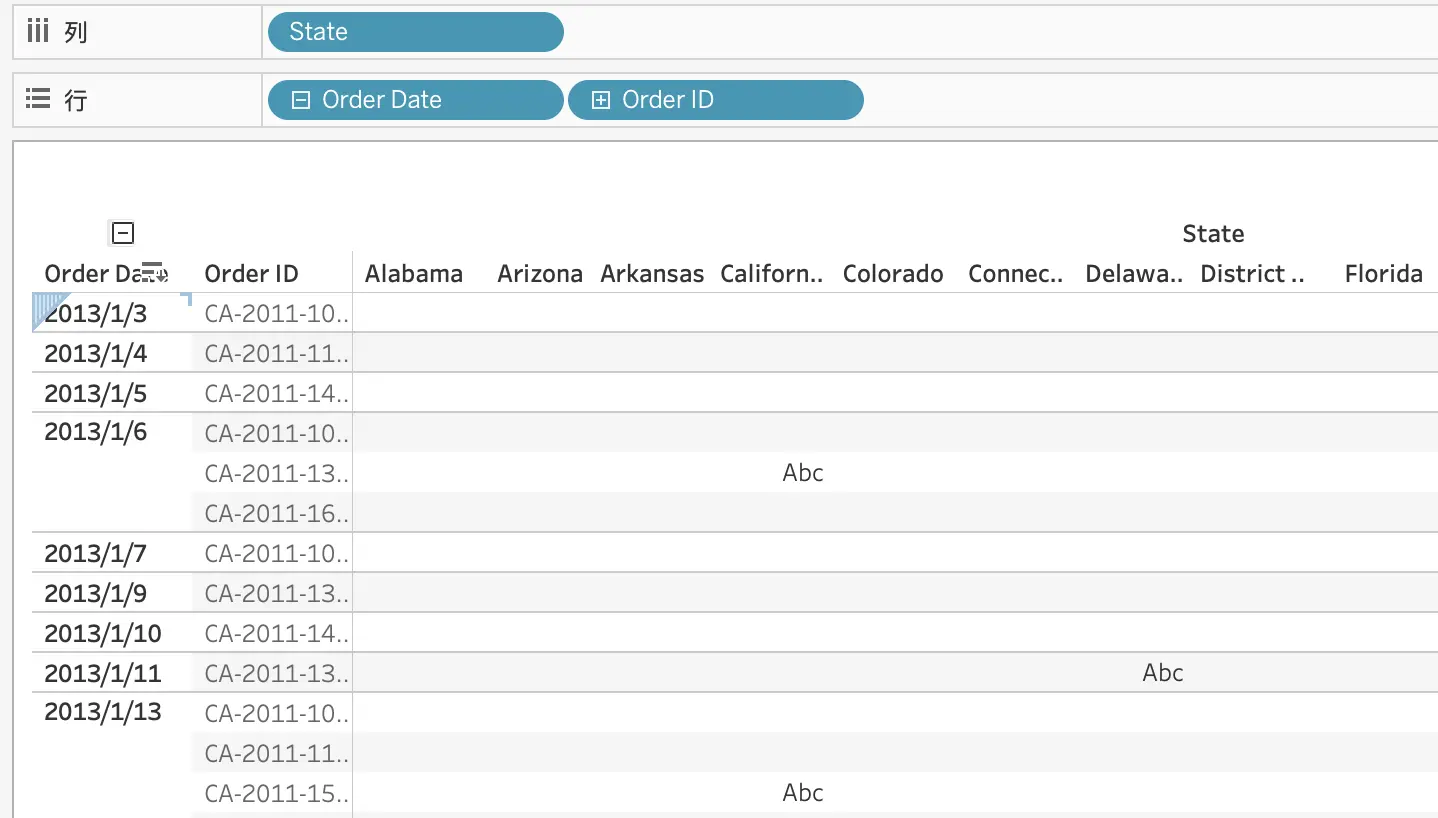Click the sort icon on Order Date header
This screenshot has width=1438, height=818.
pyautogui.click(x=154, y=271)
